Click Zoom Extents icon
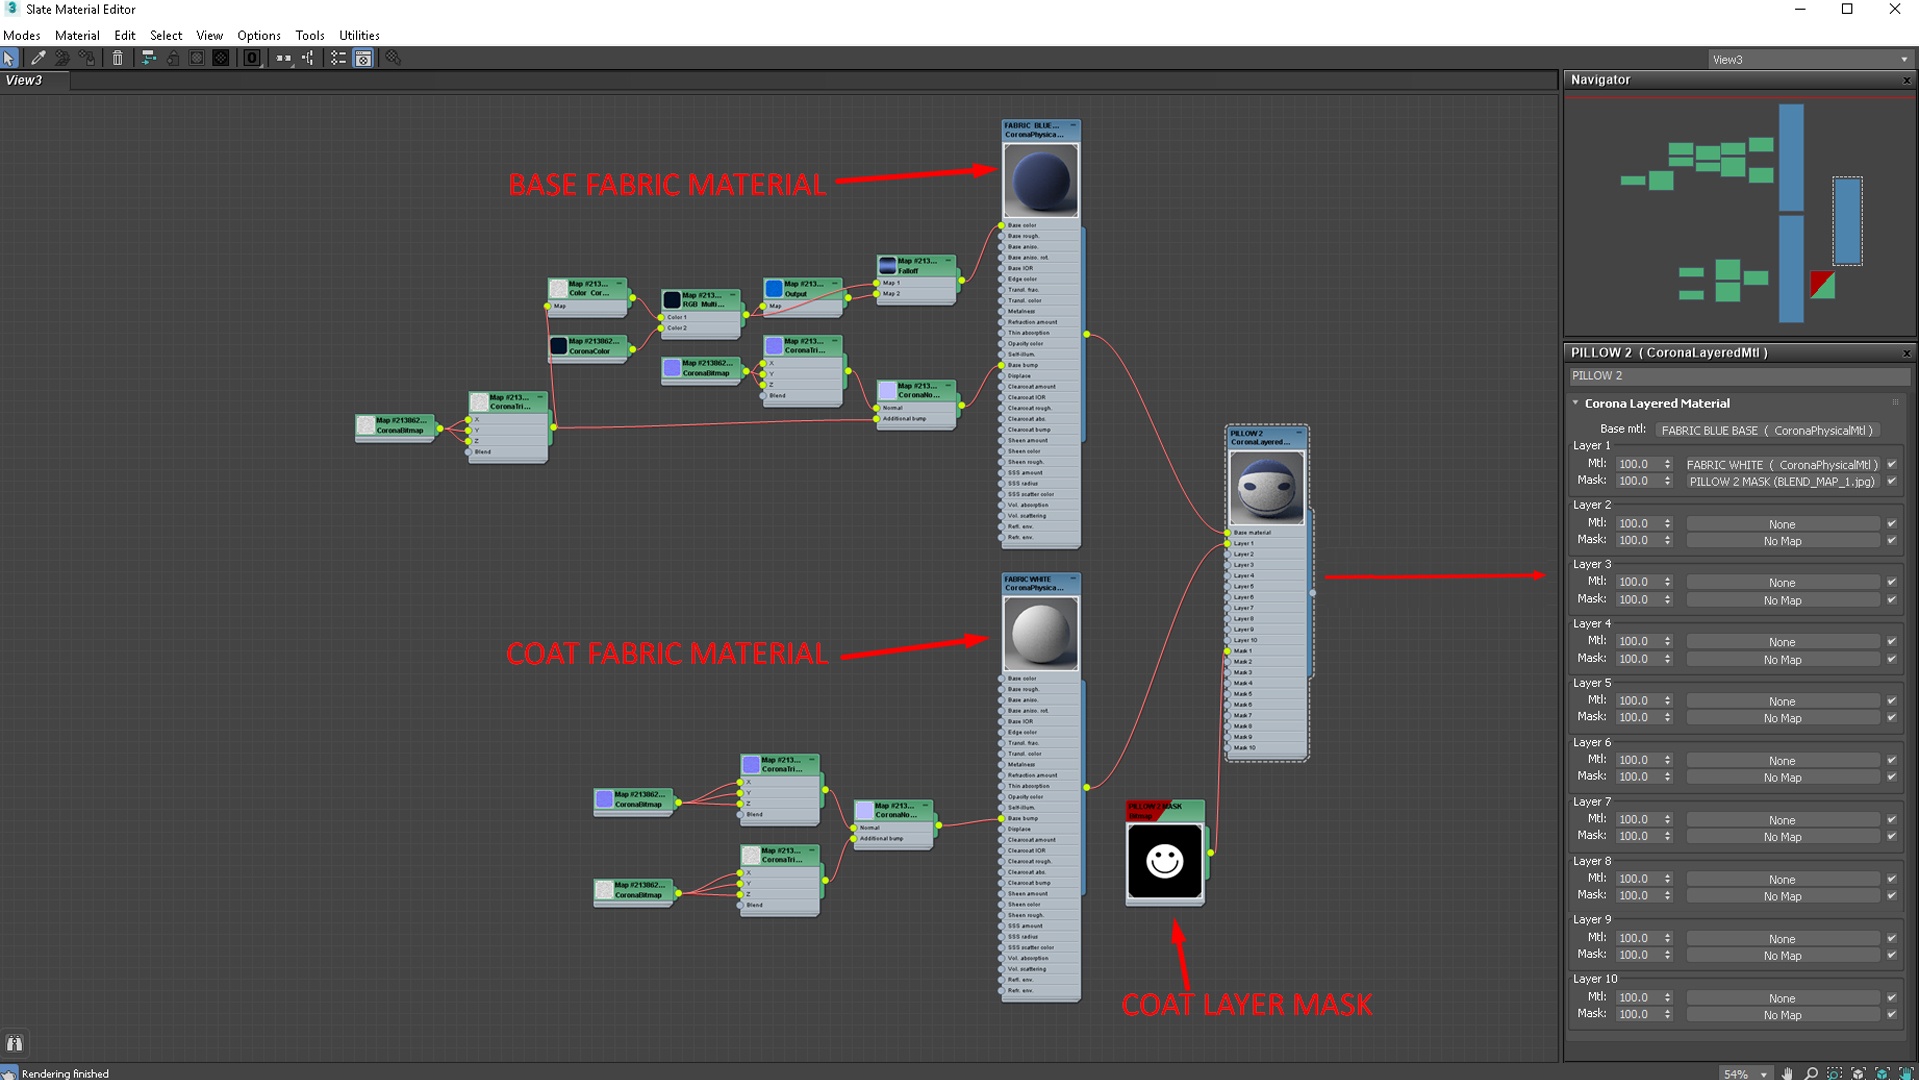 (x=1859, y=1073)
